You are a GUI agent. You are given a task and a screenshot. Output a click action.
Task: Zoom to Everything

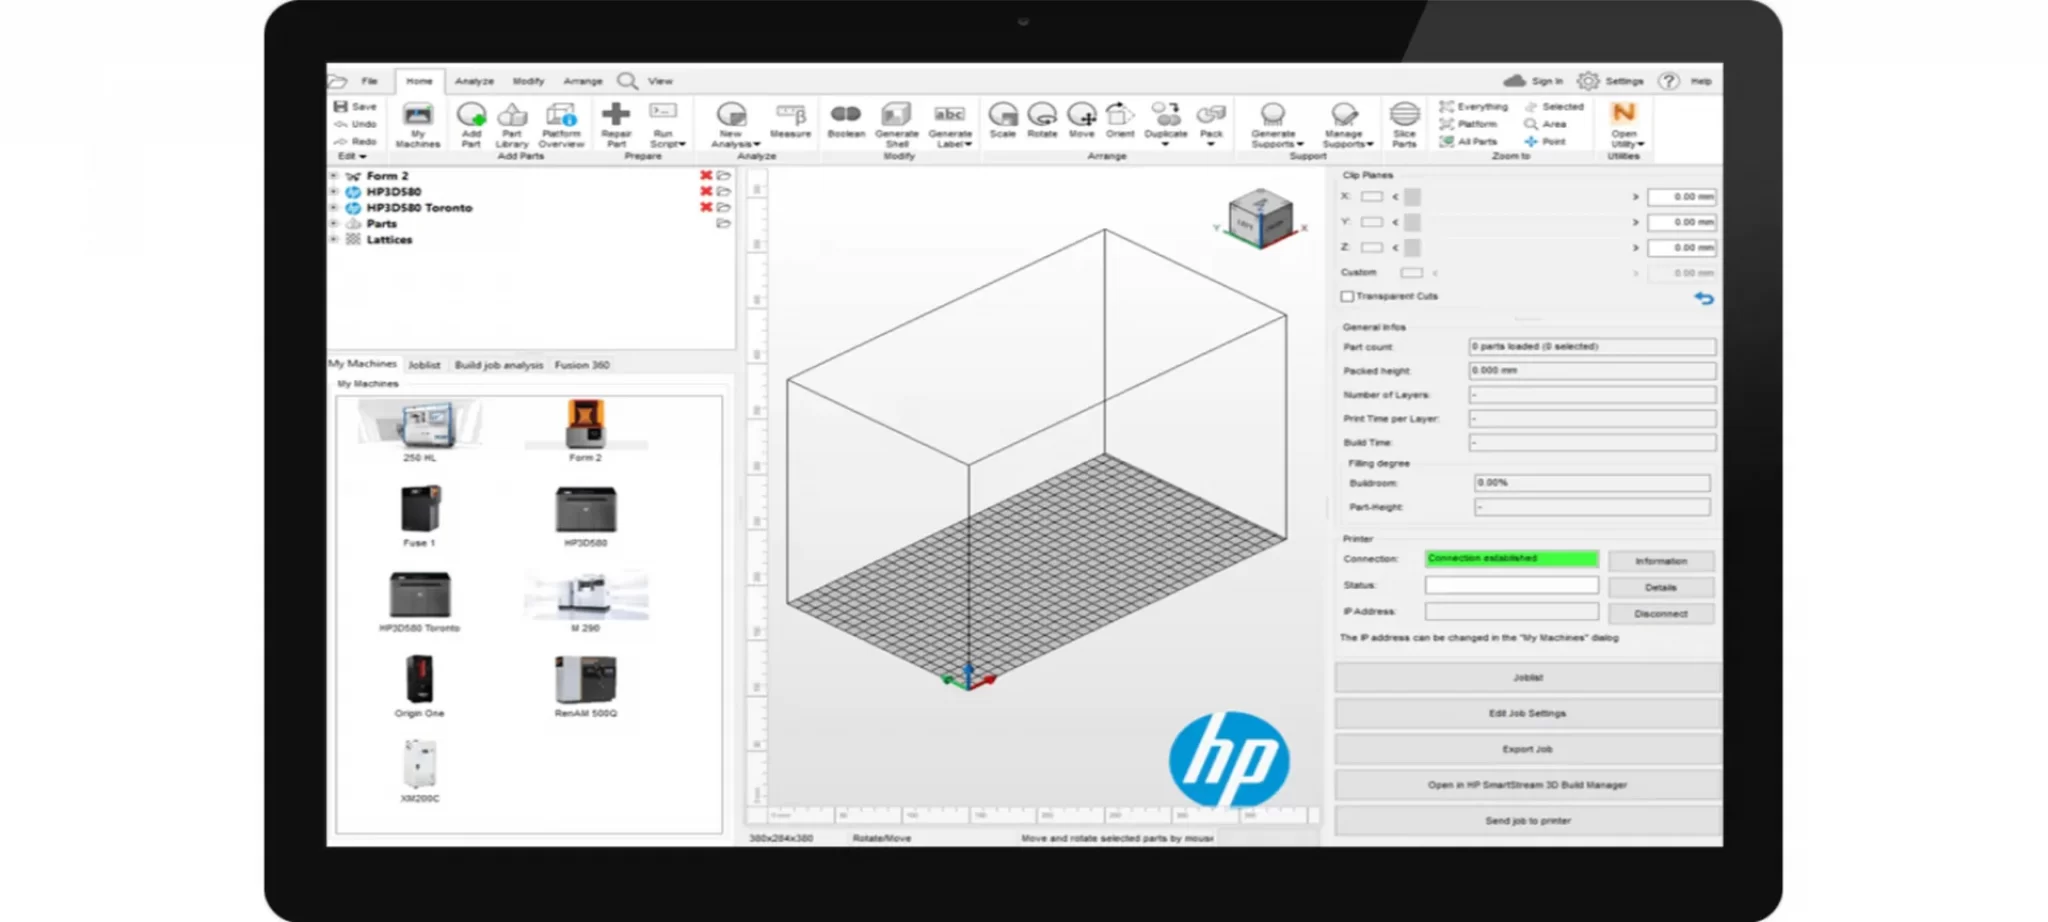(x=1473, y=106)
